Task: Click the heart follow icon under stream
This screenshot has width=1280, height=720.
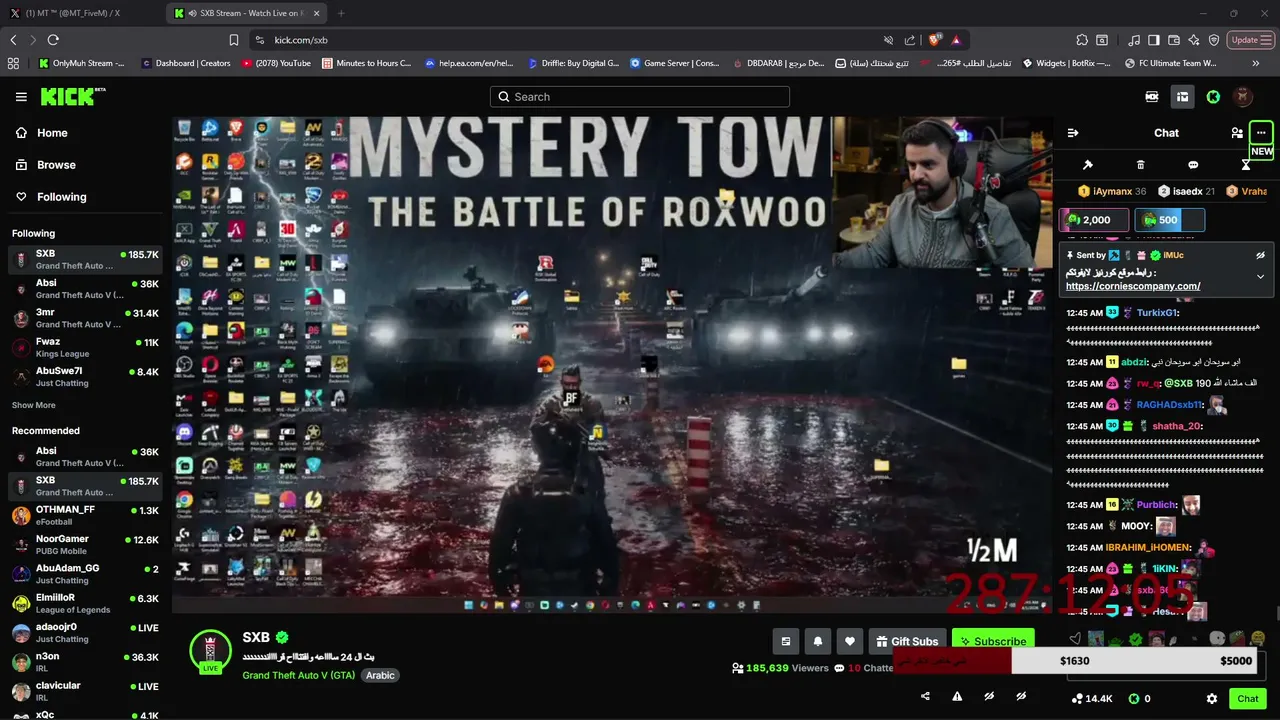Action: [849, 641]
